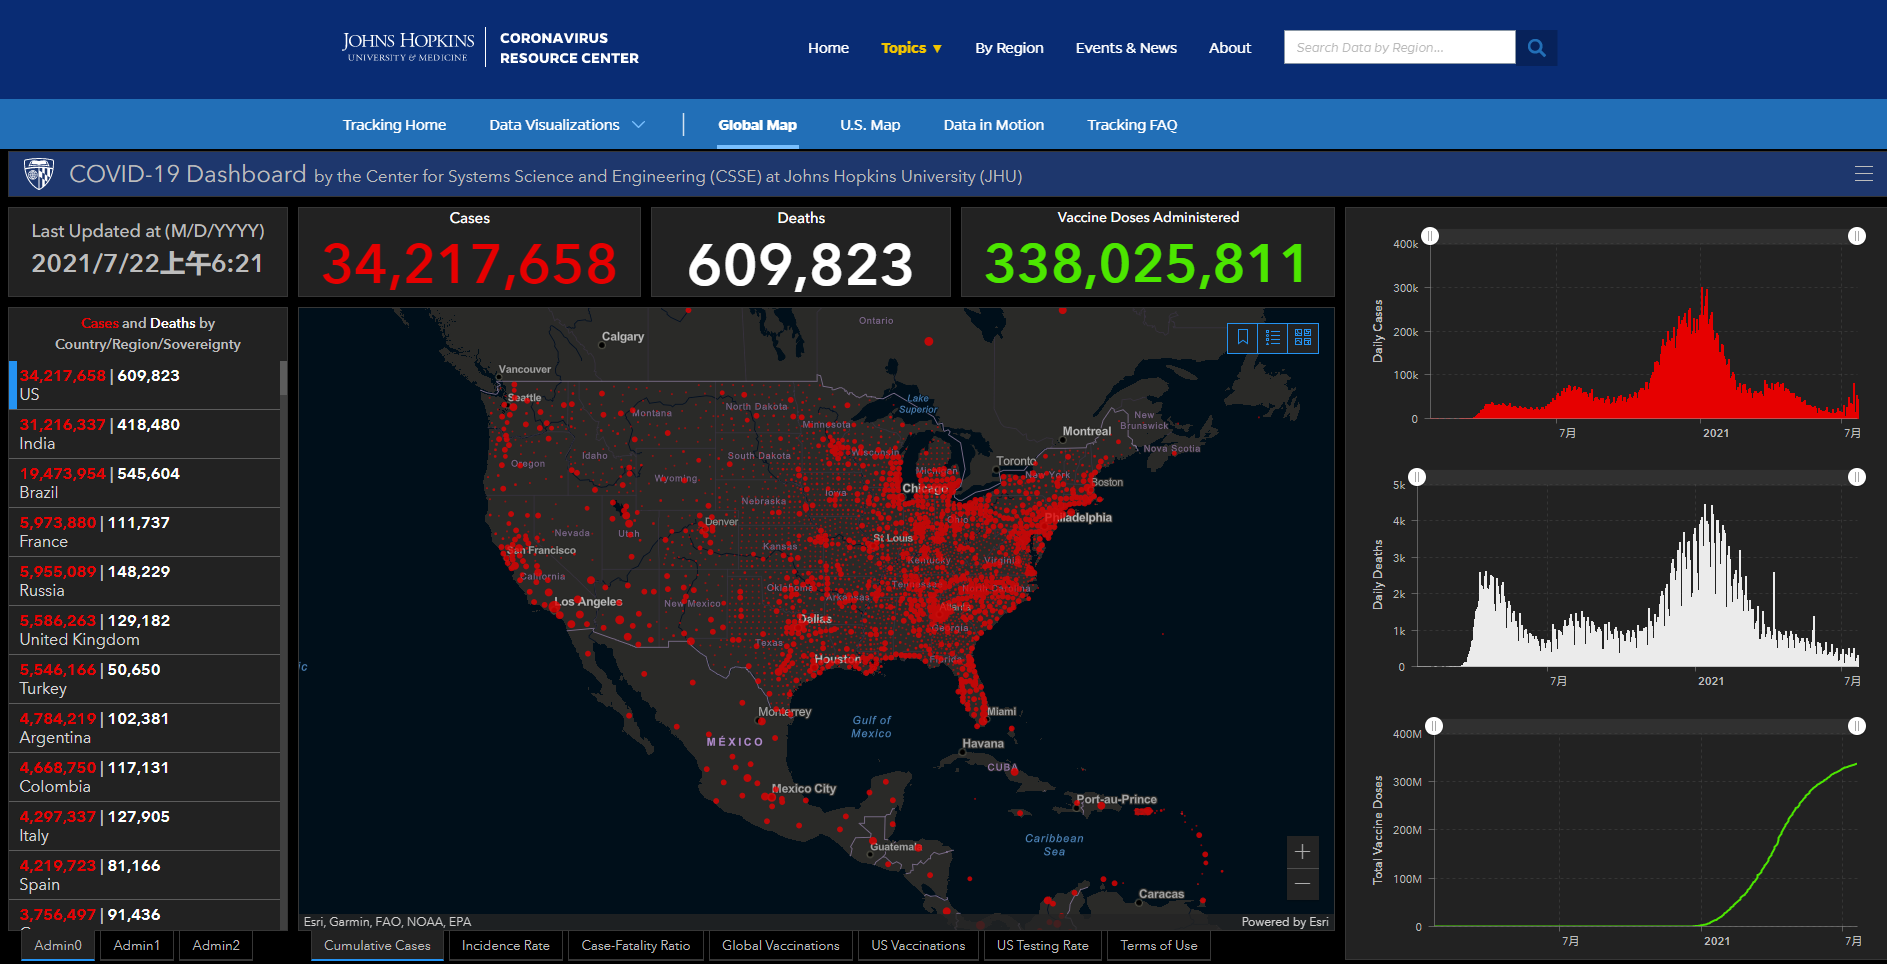Click the search magnifier icon
1887x964 pixels.
click(1536, 48)
